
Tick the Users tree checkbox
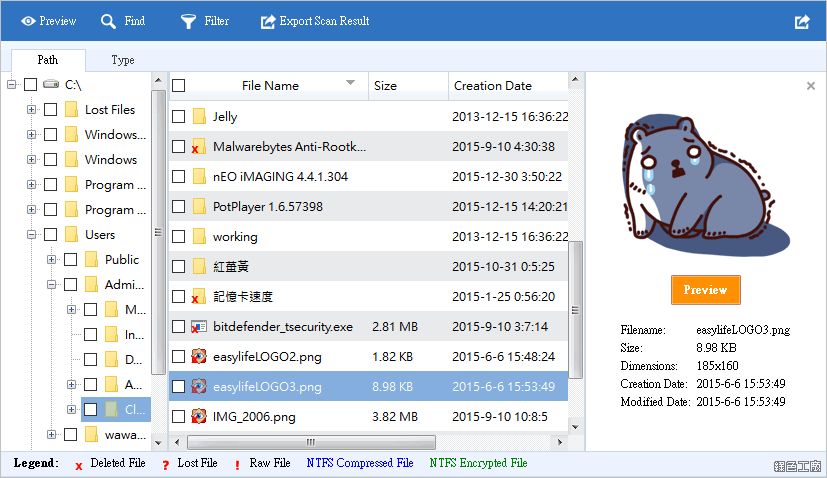point(51,234)
